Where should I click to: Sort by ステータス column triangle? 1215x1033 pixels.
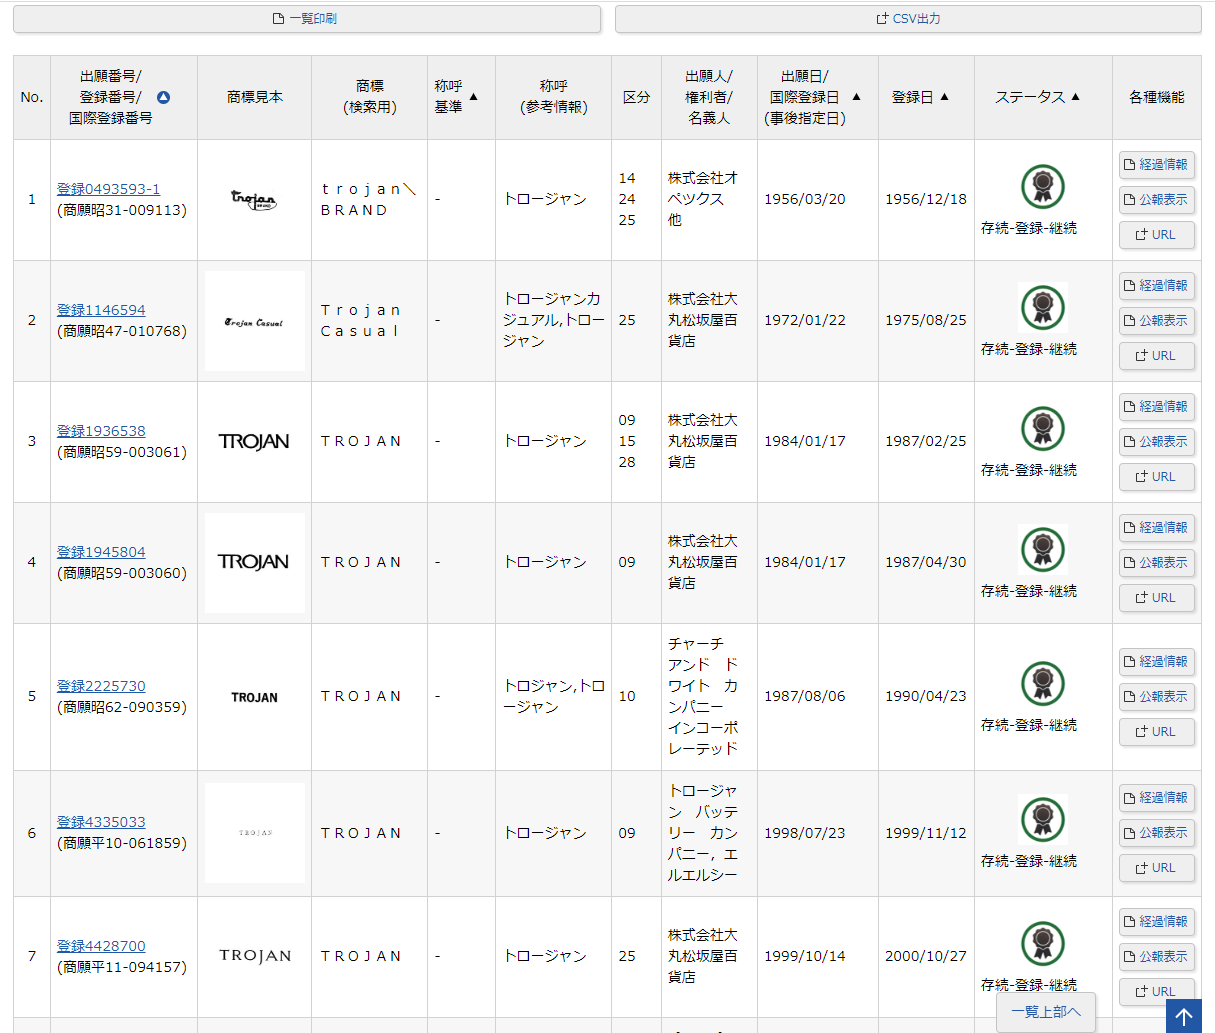click(x=1075, y=97)
